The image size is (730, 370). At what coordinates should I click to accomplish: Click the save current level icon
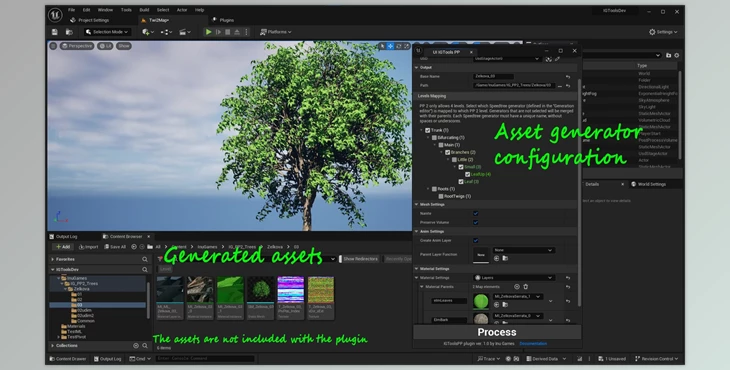55,32
